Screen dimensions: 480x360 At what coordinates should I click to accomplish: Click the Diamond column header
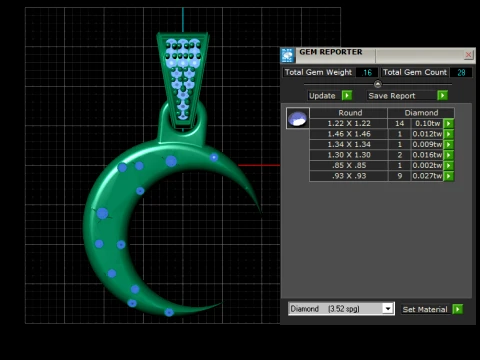click(421, 113)
